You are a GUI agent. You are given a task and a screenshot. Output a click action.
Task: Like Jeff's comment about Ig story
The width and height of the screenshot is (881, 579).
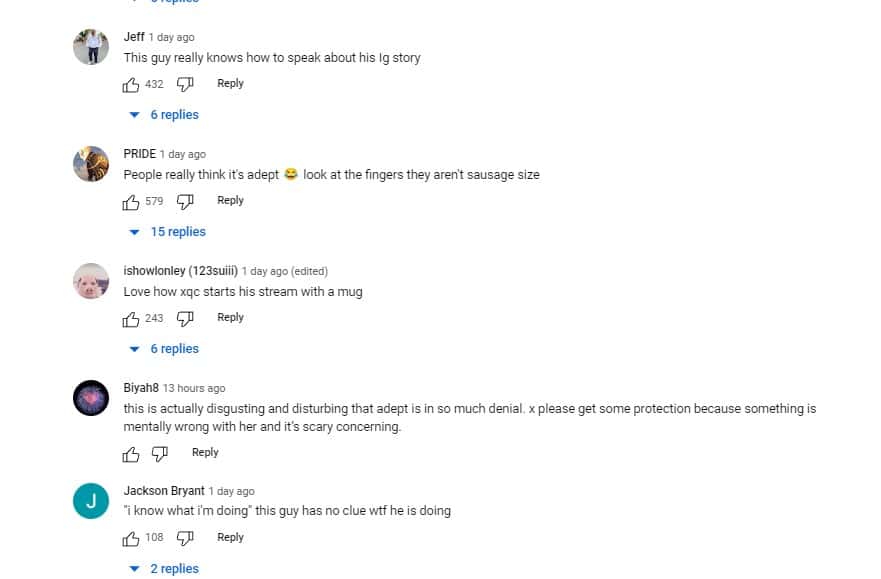[x=131, y=85]
